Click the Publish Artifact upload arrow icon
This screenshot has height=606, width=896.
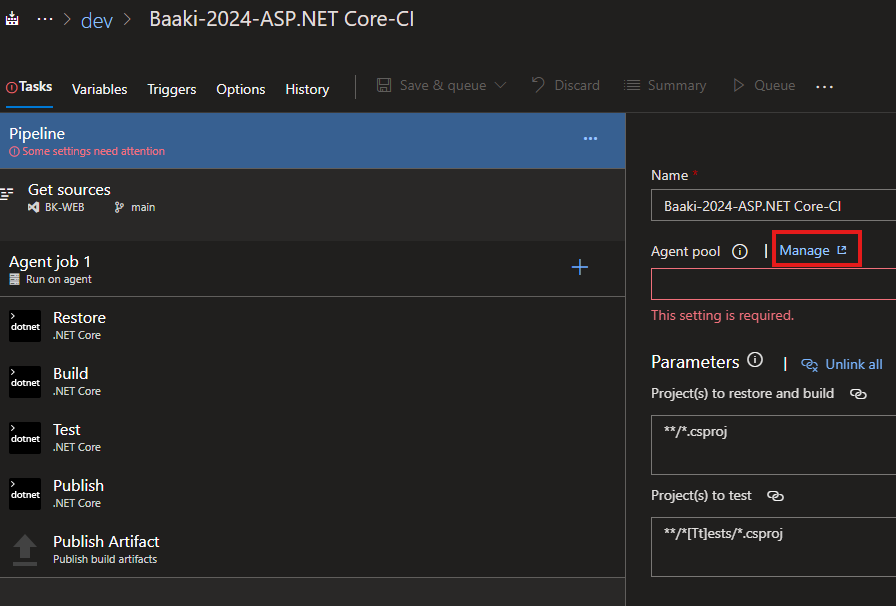25,550
